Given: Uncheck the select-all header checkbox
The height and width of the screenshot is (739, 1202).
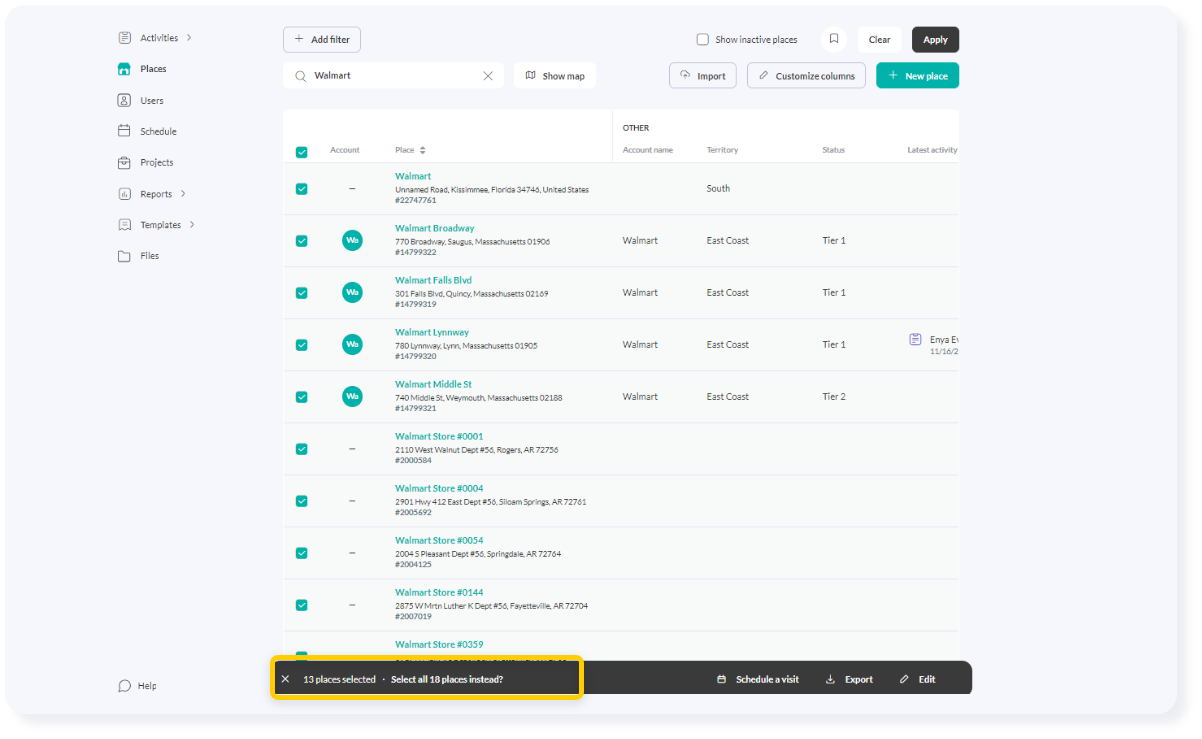Looking at the screenshot, I should [x=302, y=152].
